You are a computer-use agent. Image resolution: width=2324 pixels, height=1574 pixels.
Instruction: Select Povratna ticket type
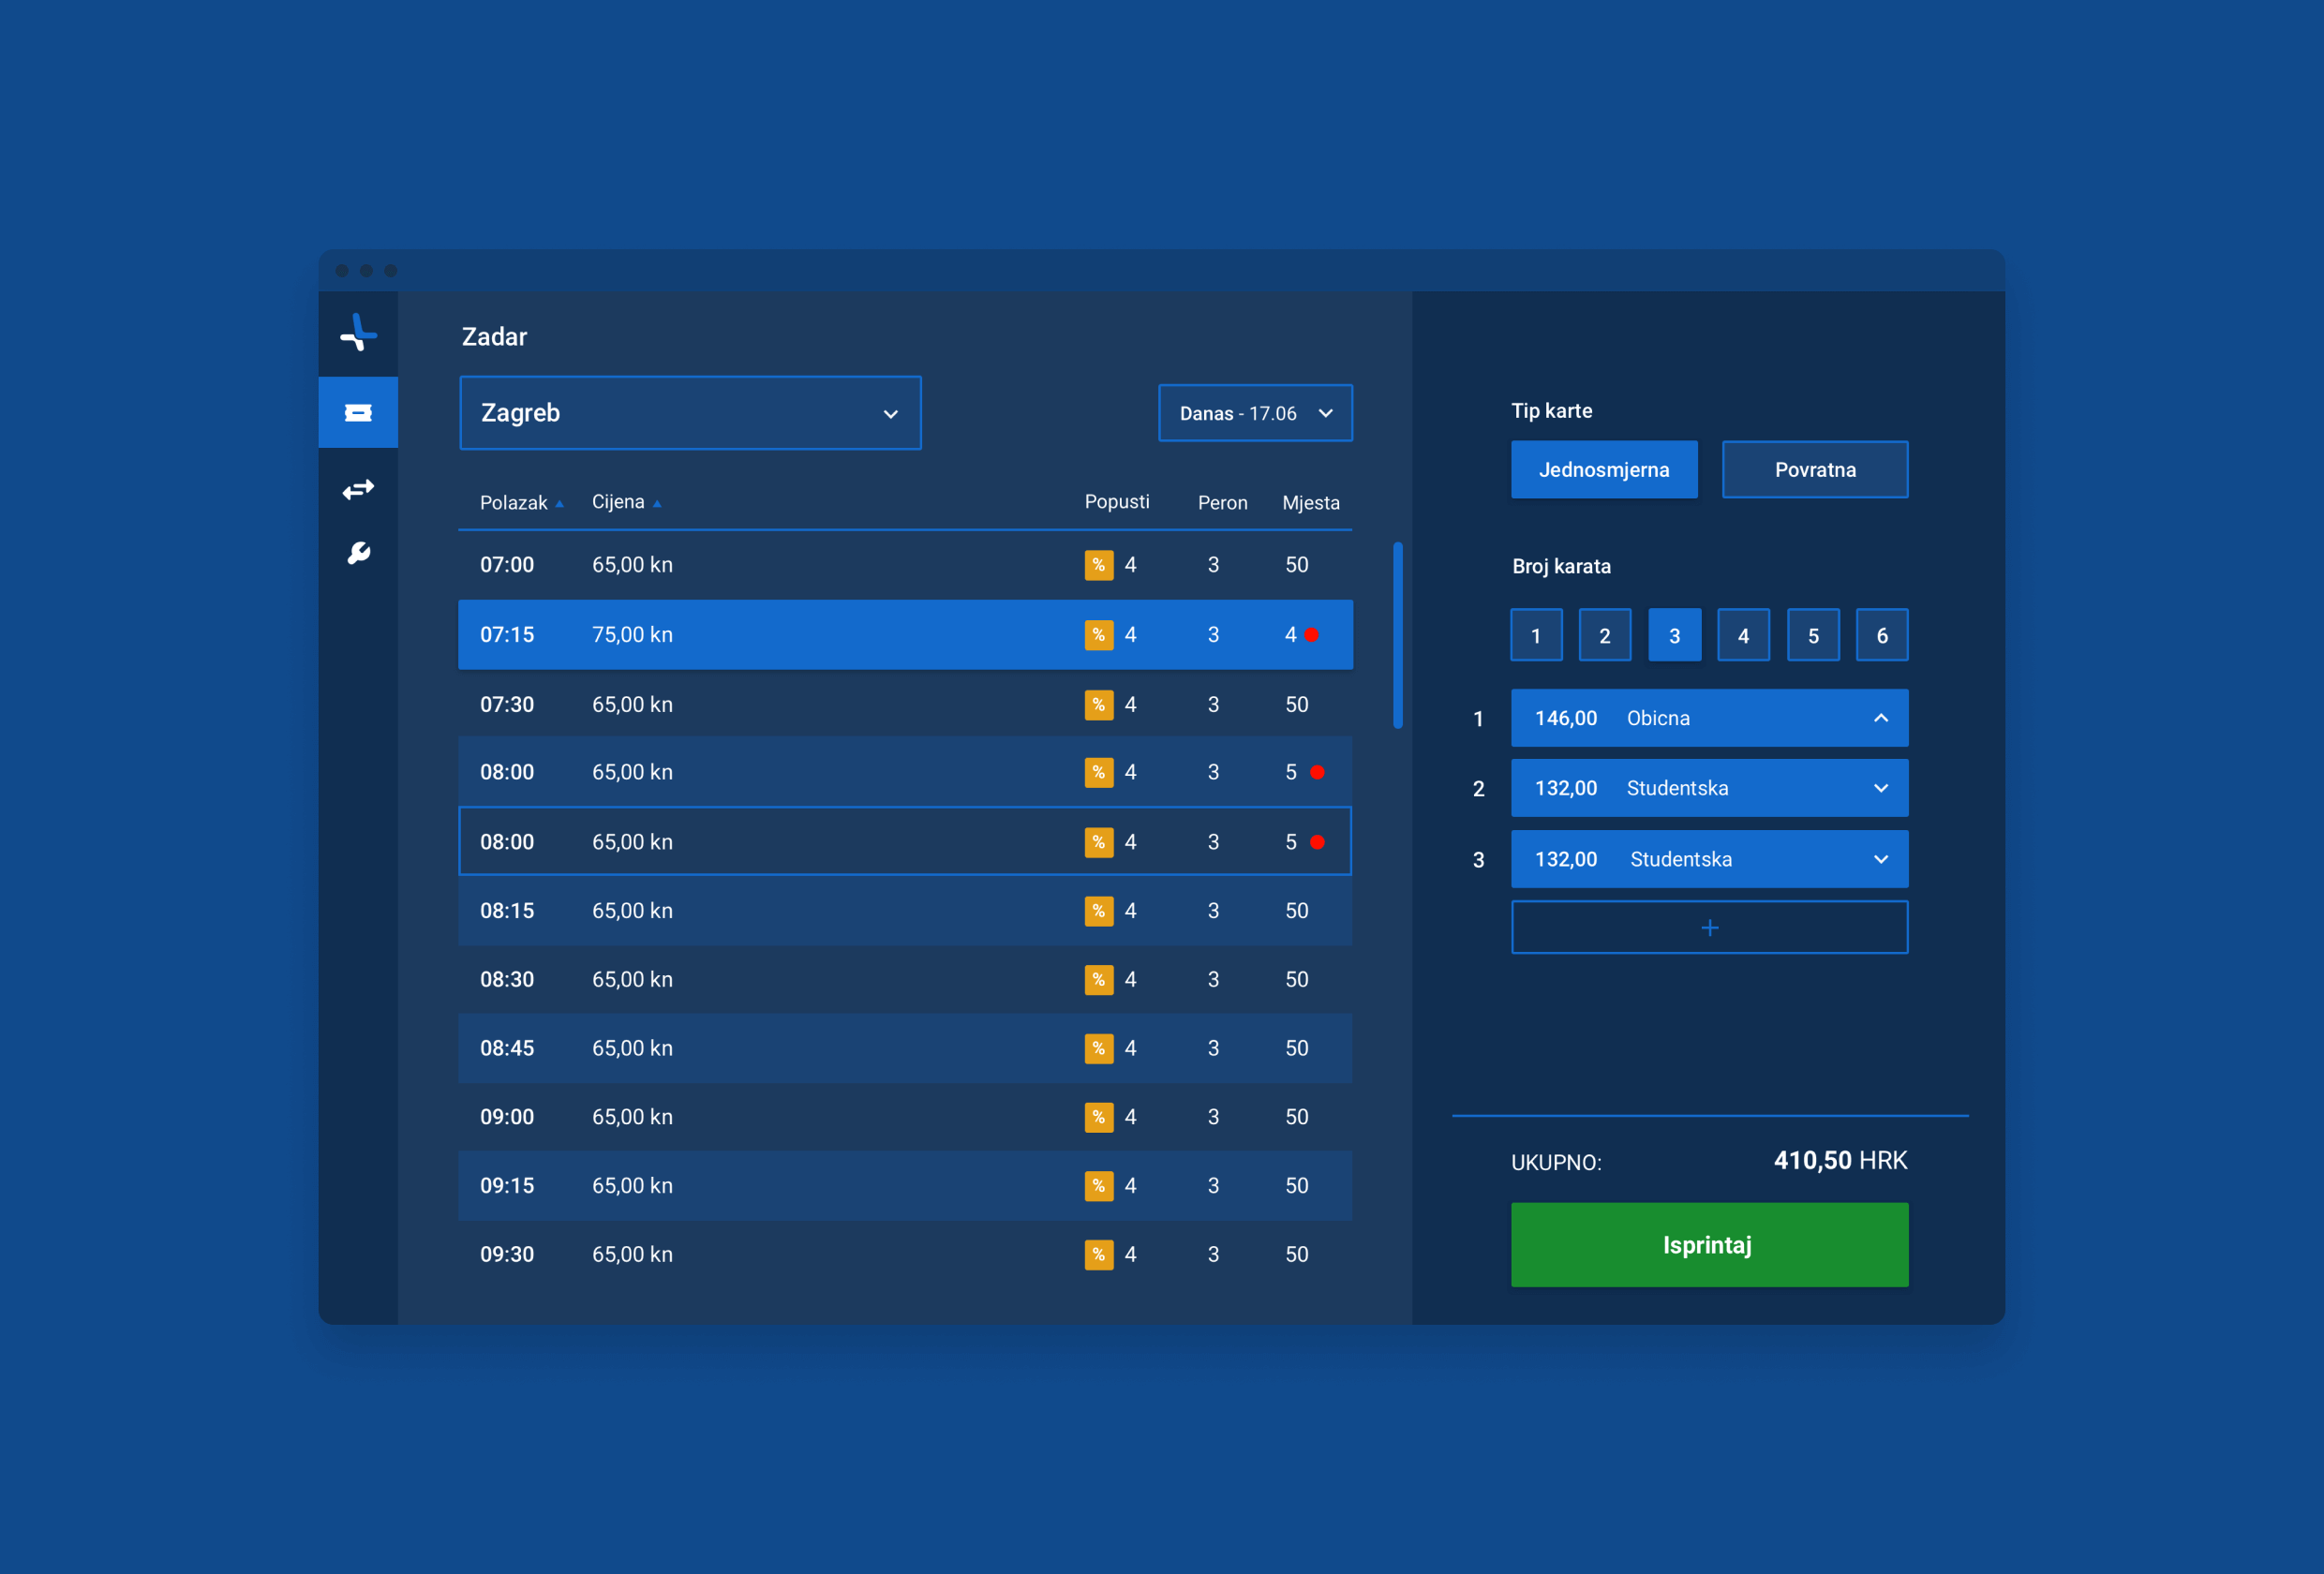pyautogui.click(x=1814, y=470)
